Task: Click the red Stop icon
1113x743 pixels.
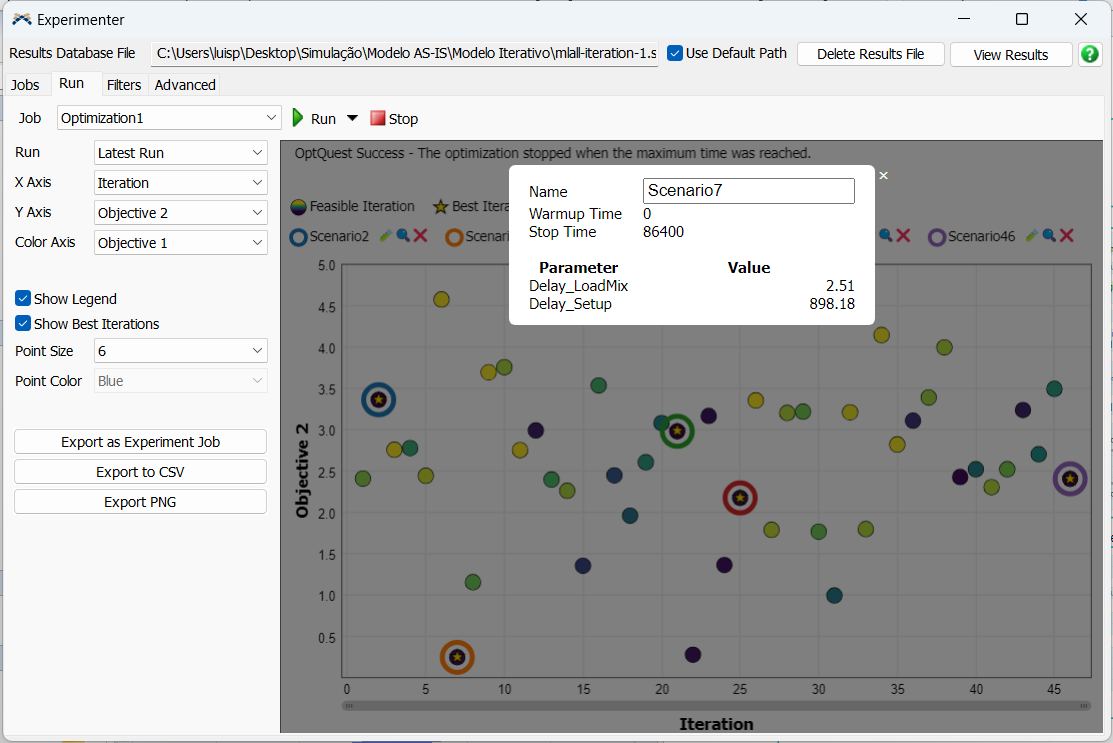Action: pos(377,118)
